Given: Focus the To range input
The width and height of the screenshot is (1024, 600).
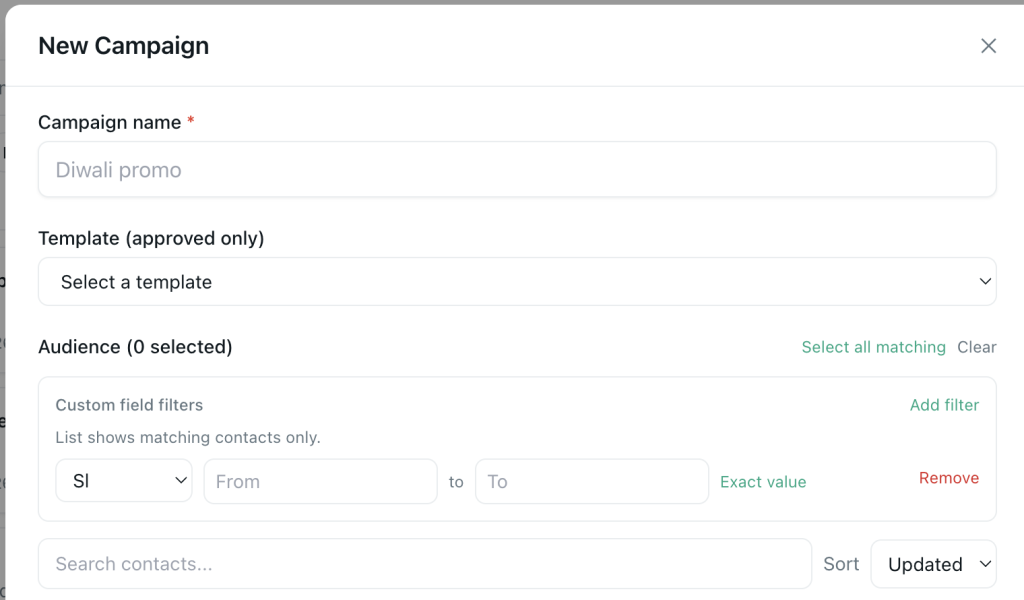Looking at the screenshot, I should coord(592,481).
